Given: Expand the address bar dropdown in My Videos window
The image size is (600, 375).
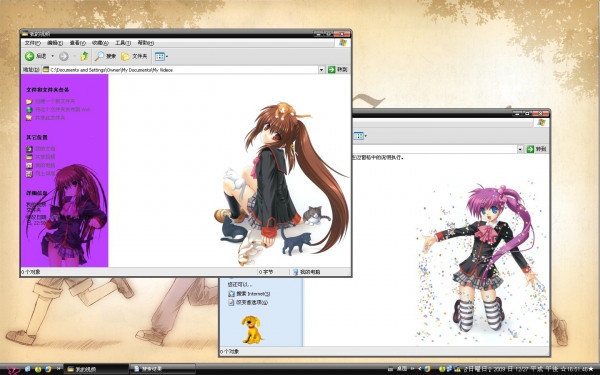Looking at the screenshot, I should point(321,70).
